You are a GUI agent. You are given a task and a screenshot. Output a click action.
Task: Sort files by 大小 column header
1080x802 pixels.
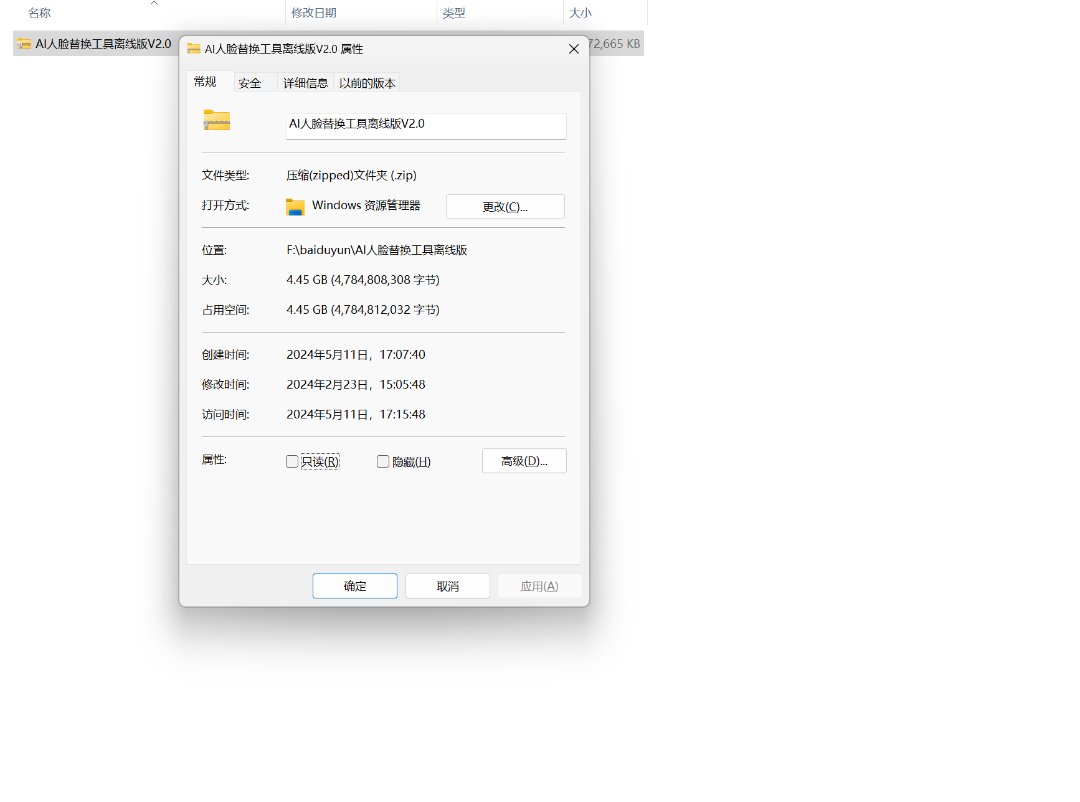580,14
